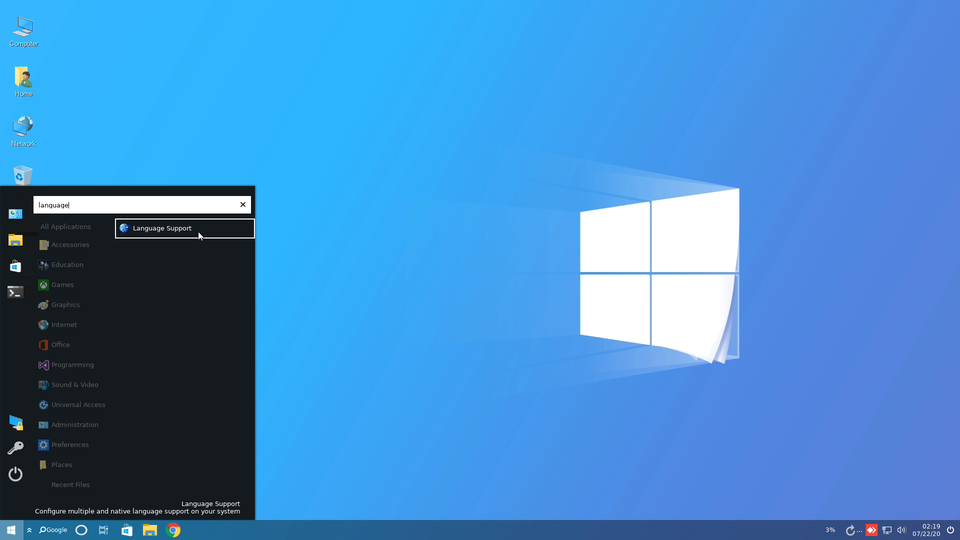Open the Recycle Bin desktop icon
This screenshot has width=960, height=540.
[23, 175]
